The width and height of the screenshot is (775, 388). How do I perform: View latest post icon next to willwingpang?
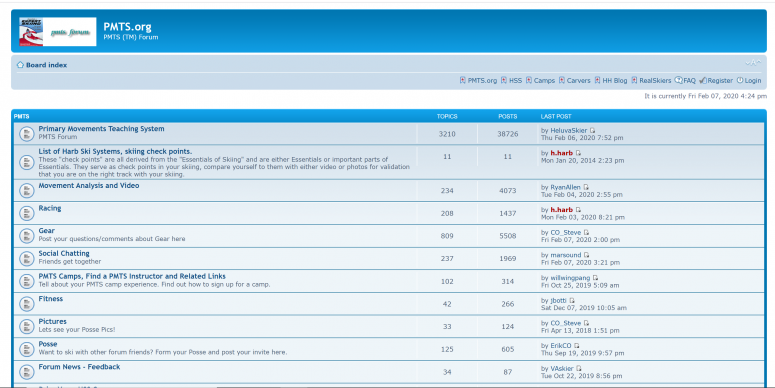596,278
